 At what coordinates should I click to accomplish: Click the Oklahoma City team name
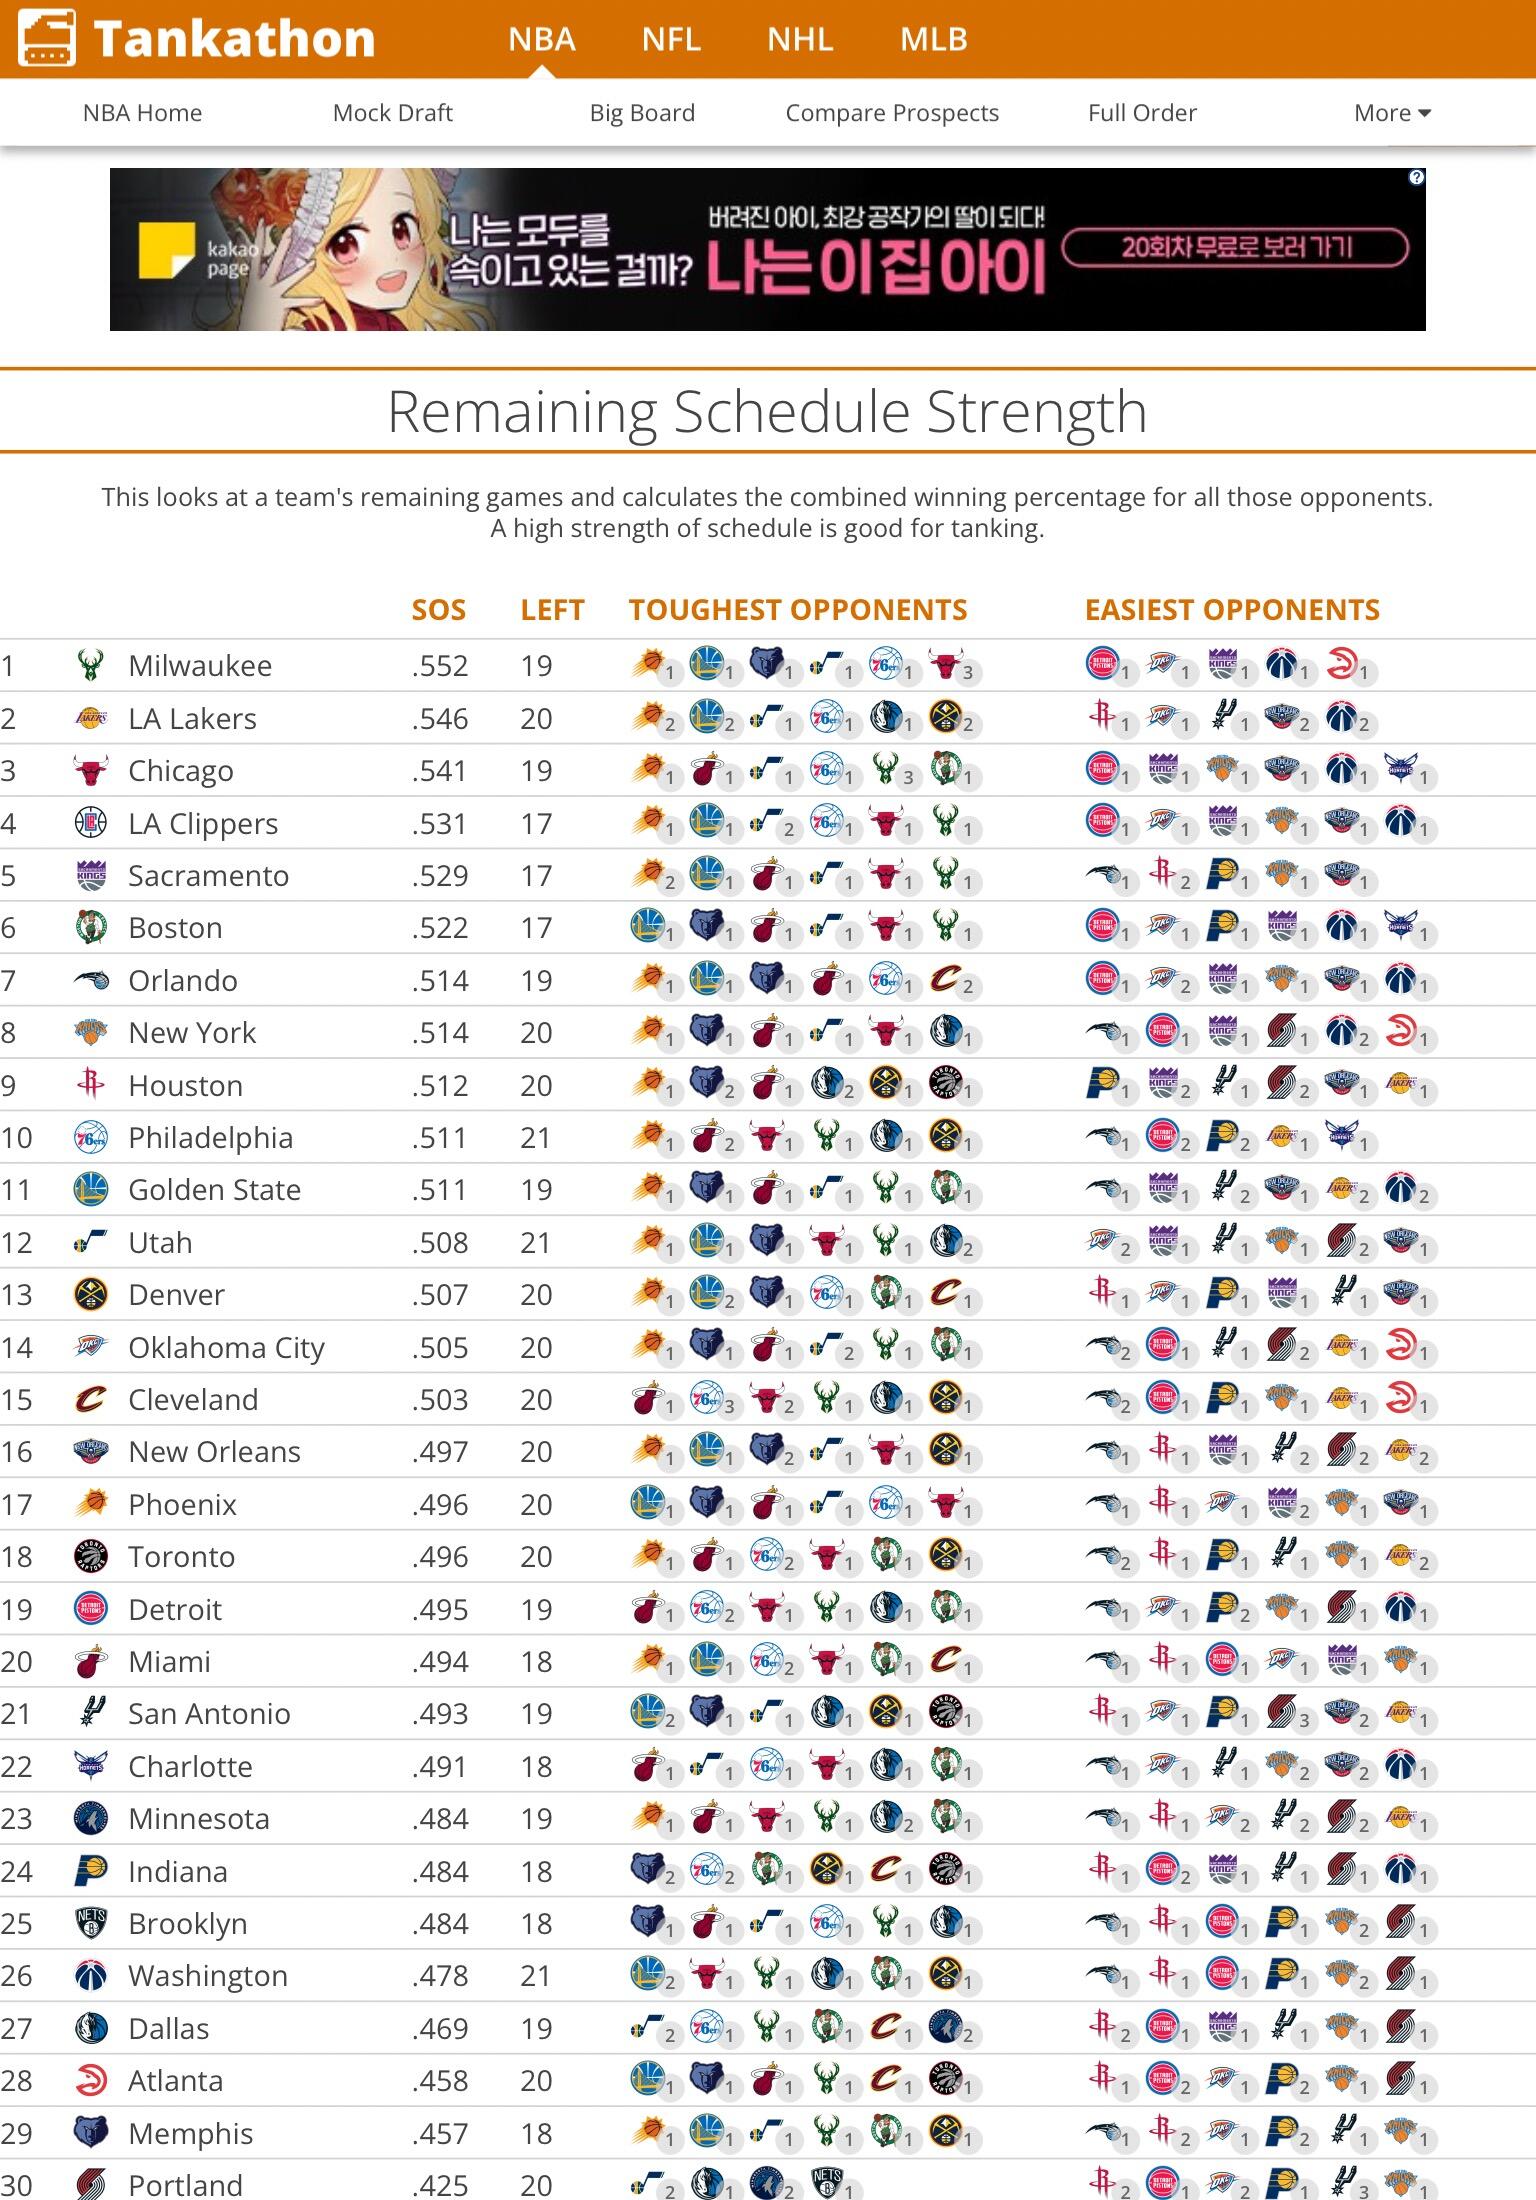(x=226, y=1348)
